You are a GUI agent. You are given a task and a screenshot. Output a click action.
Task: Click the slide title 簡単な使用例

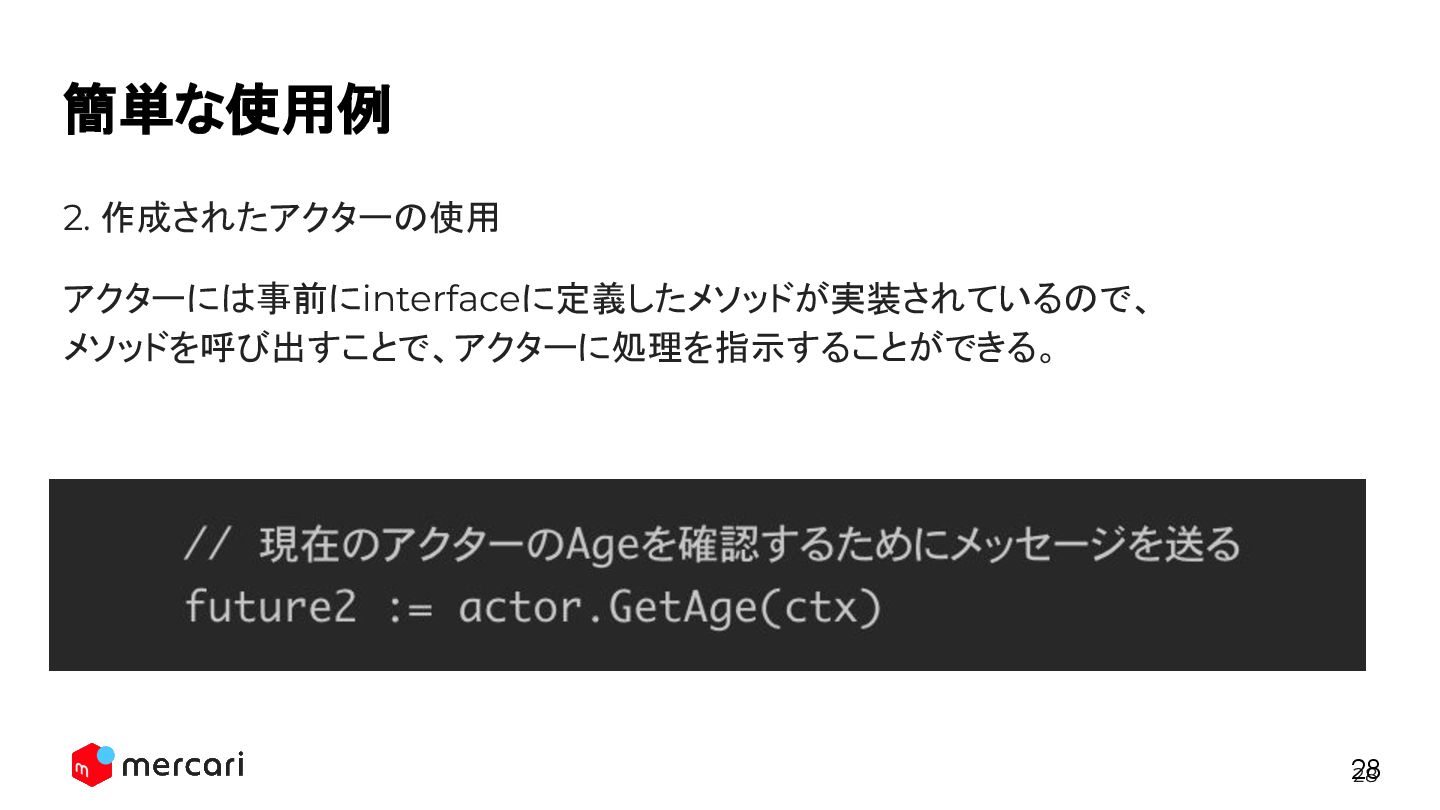tap(226, 109)
